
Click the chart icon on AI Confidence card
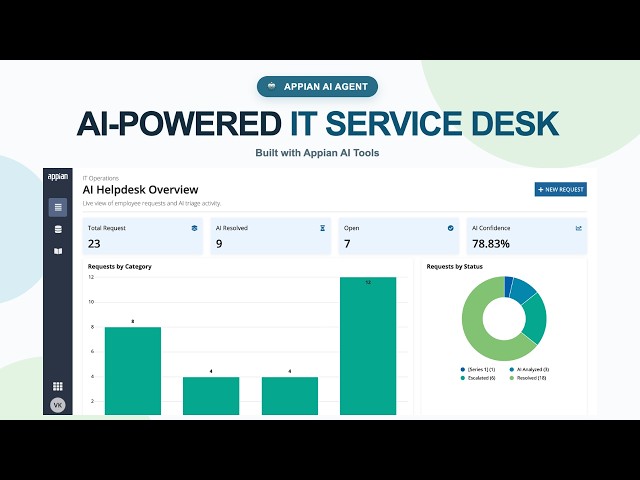pyautogui.click(x=578, y=228)
